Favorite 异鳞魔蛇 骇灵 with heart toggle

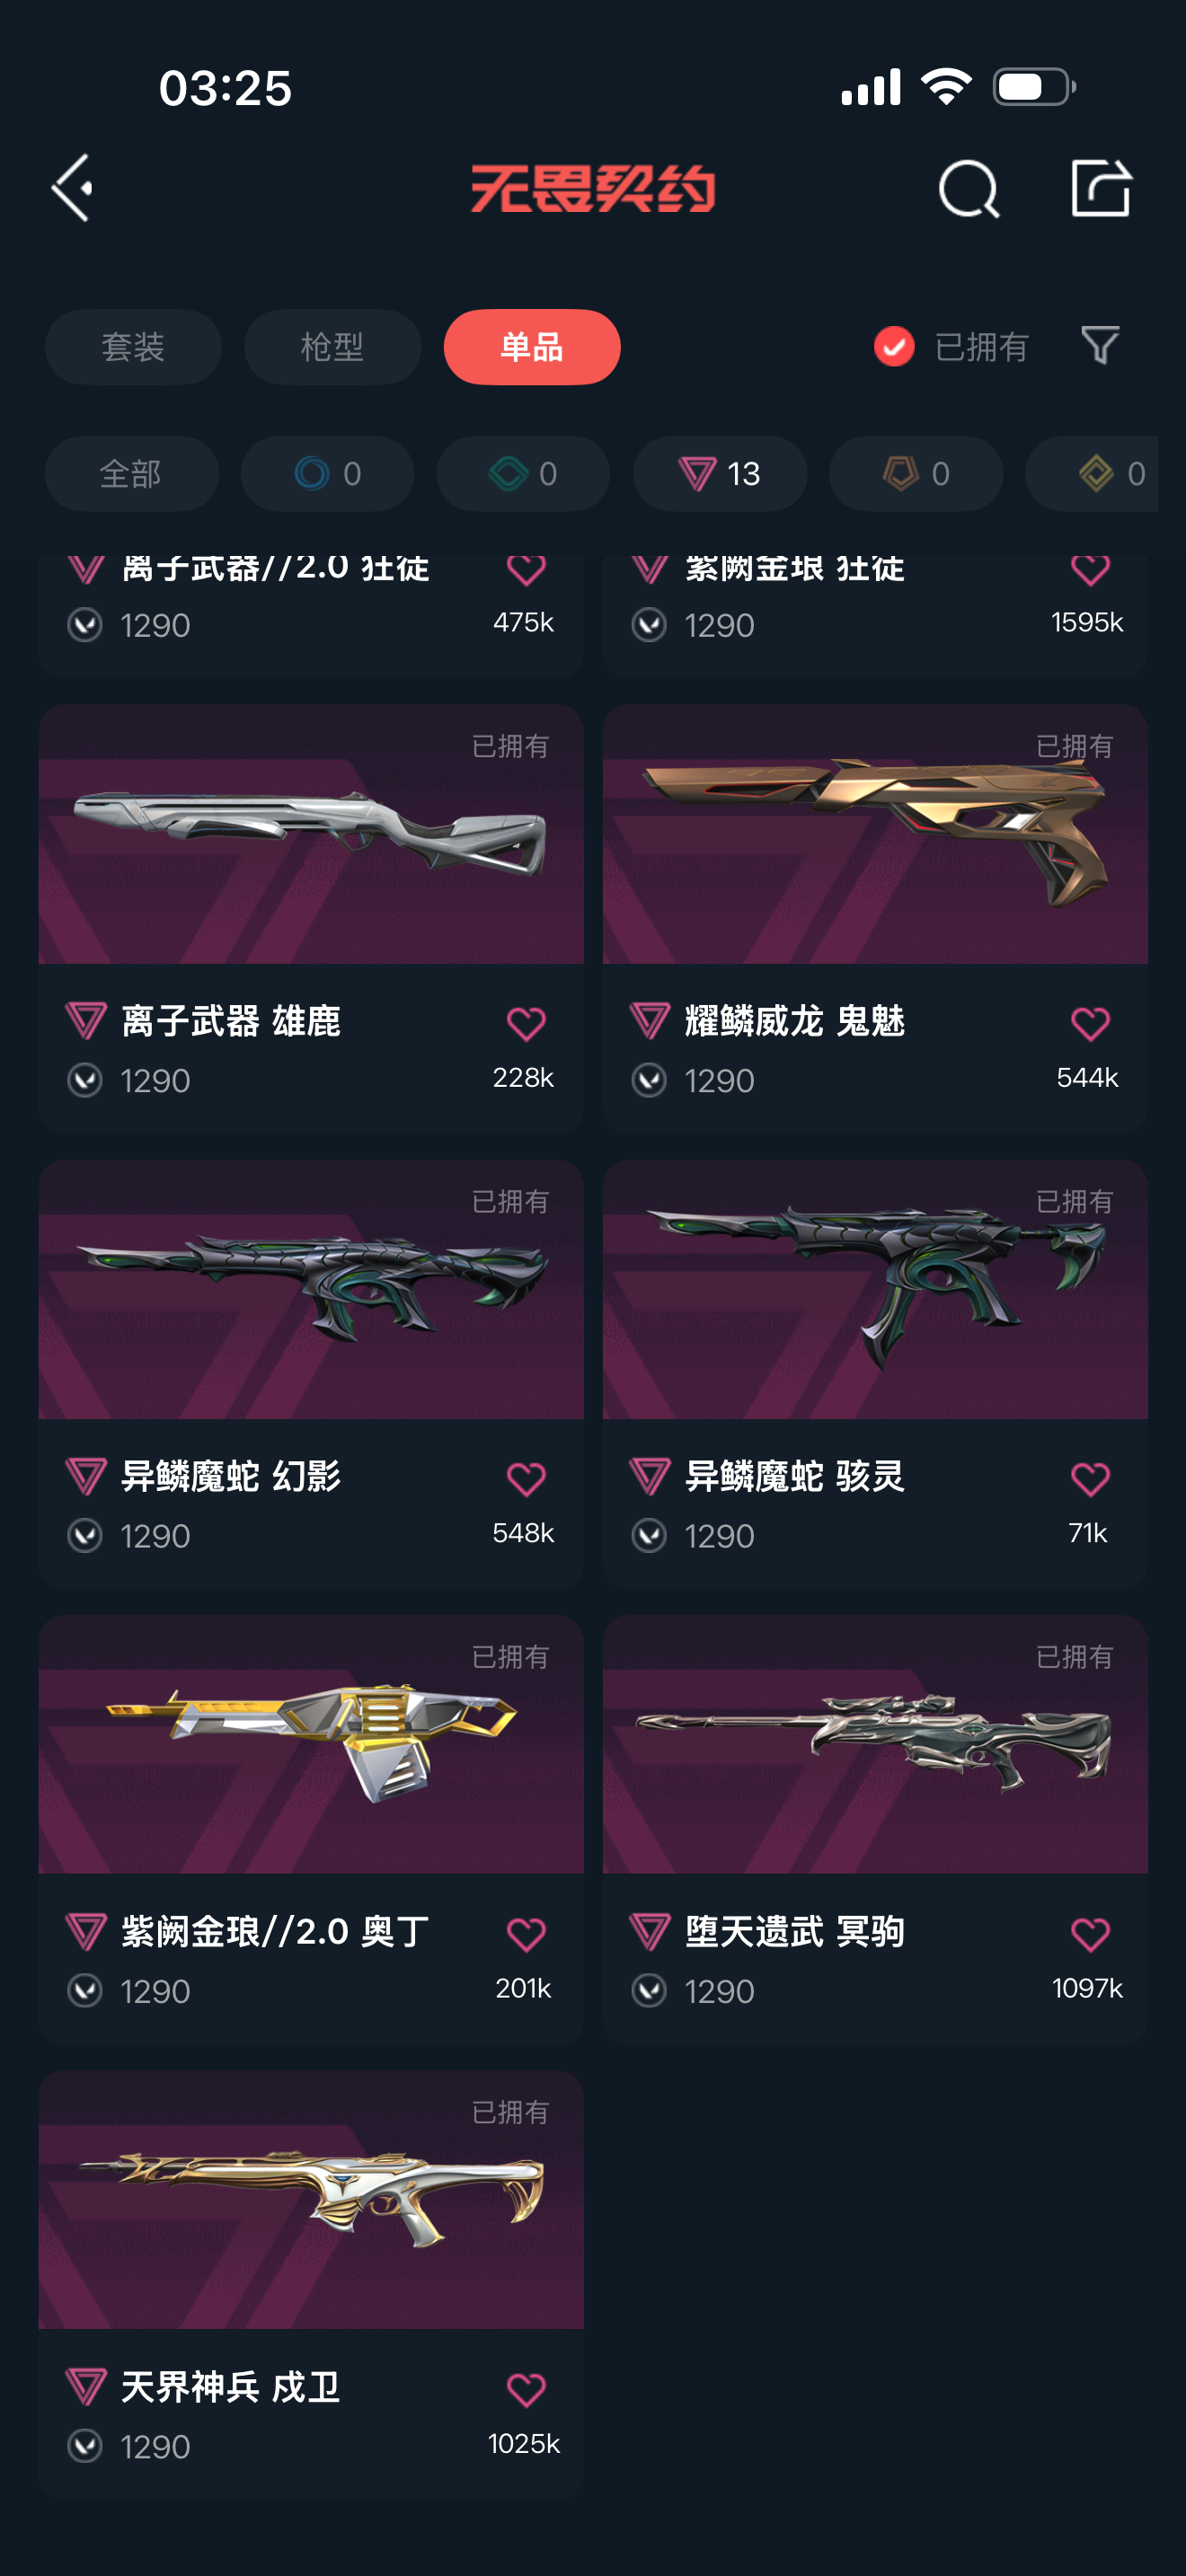coord(1090,1478)
